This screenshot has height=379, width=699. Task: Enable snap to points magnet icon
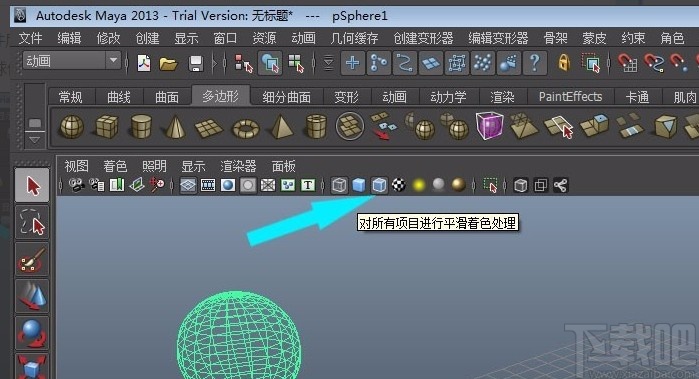coord(678,63)
